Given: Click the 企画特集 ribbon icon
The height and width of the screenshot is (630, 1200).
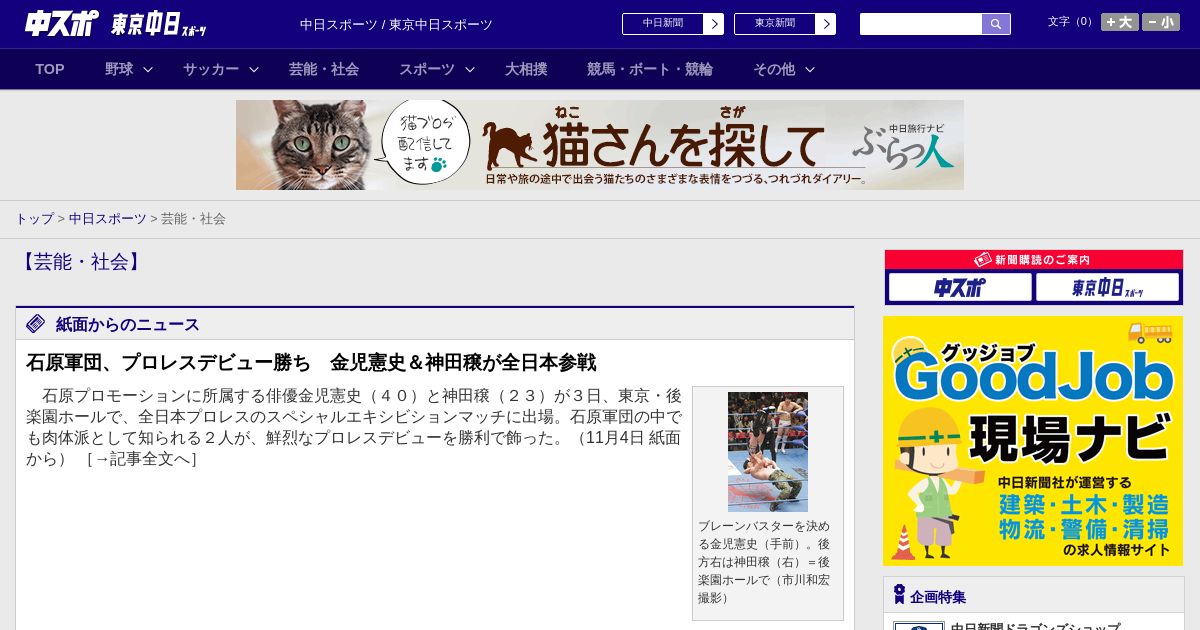Looking at the screenshot, I should [899, 596].
